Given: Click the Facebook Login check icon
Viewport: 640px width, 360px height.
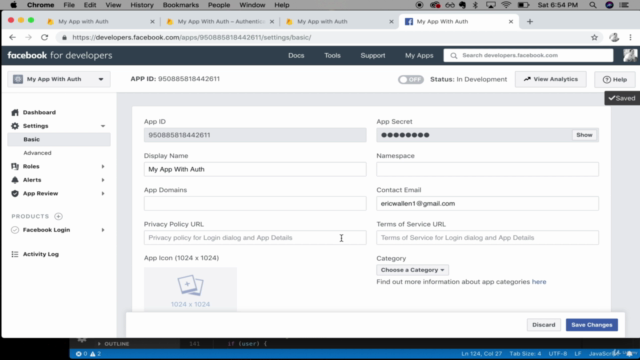Looking at the screenshot, I should point(15,230).
